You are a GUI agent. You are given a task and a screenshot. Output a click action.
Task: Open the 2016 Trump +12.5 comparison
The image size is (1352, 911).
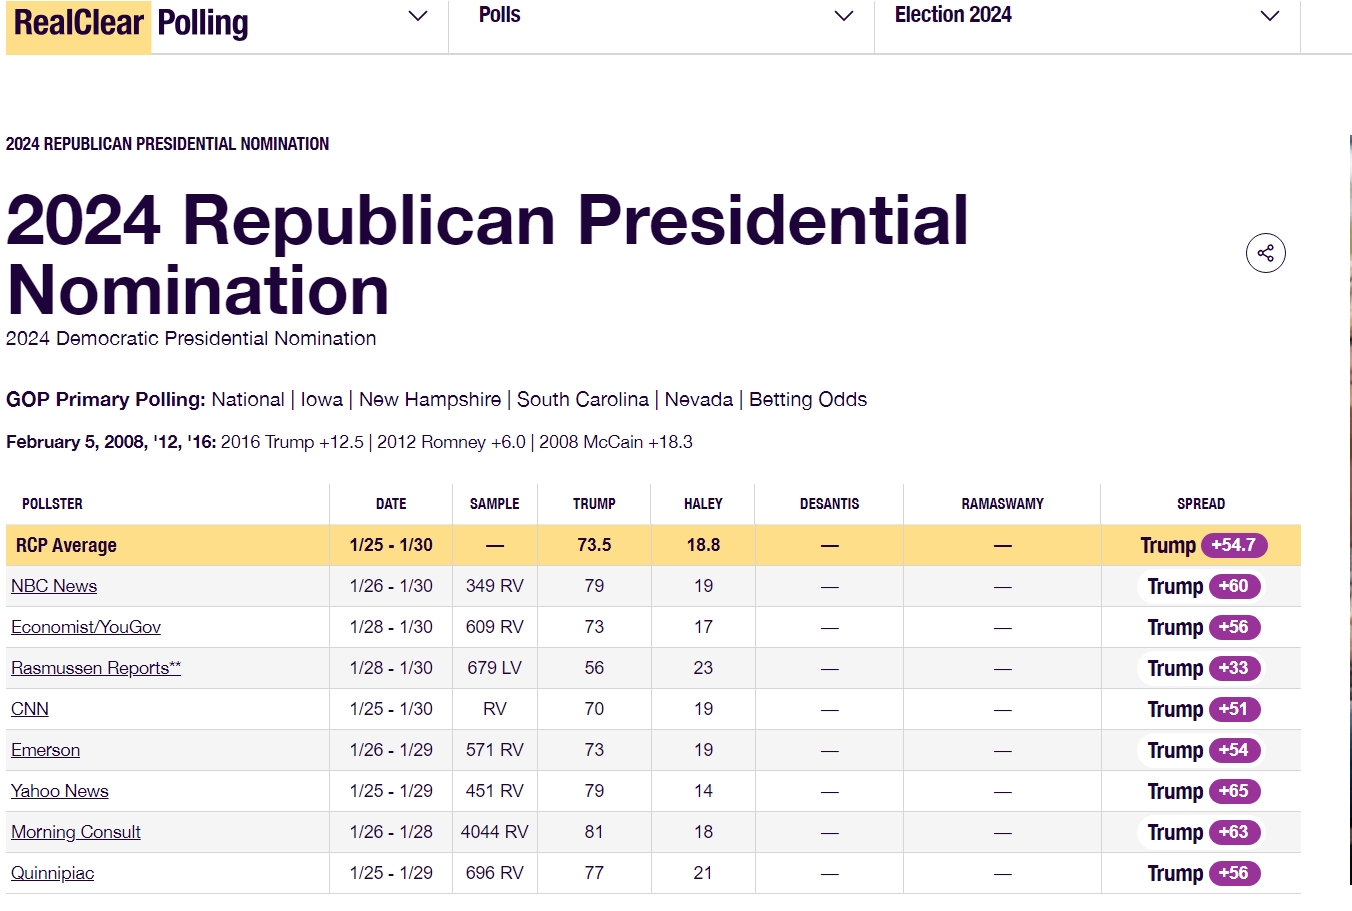point(292,442)
